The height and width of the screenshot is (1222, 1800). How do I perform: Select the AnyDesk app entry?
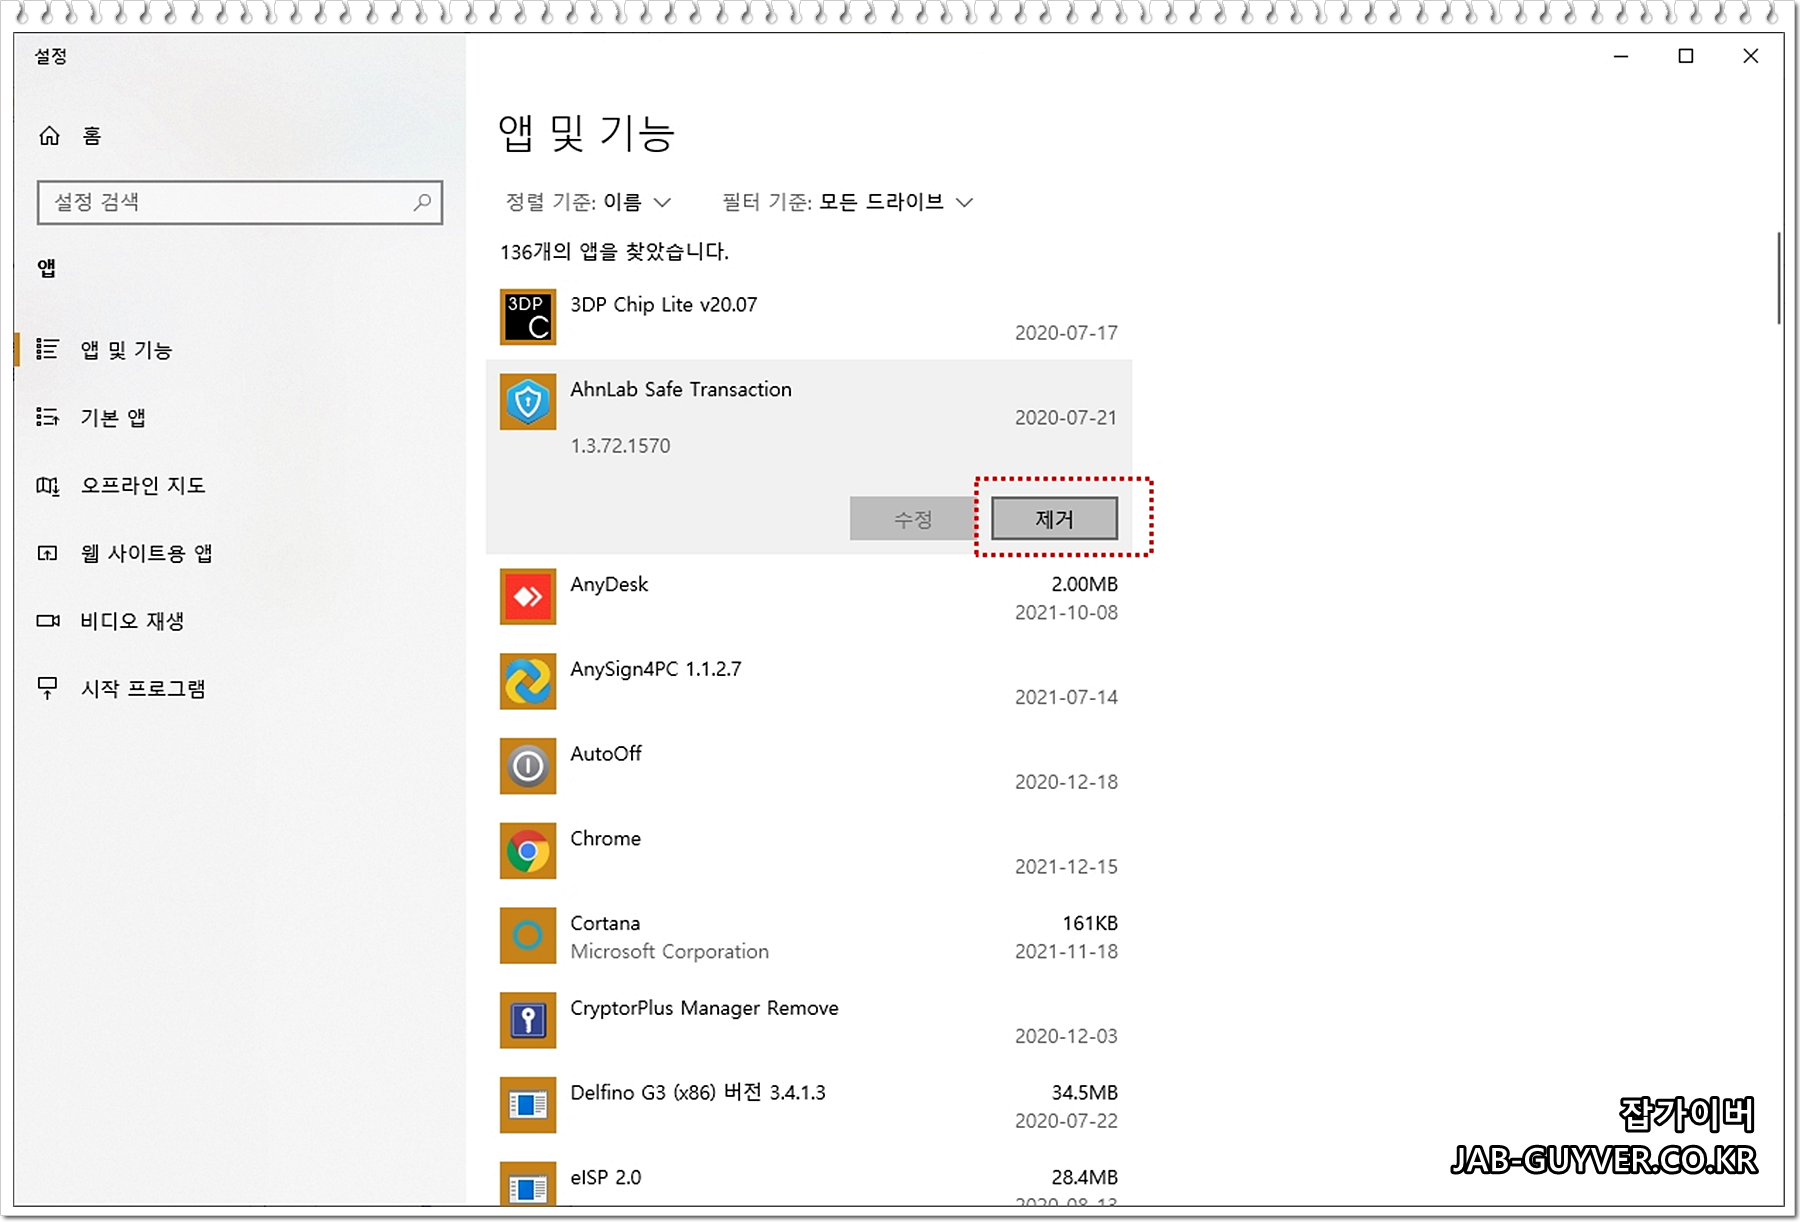point(809,597)
